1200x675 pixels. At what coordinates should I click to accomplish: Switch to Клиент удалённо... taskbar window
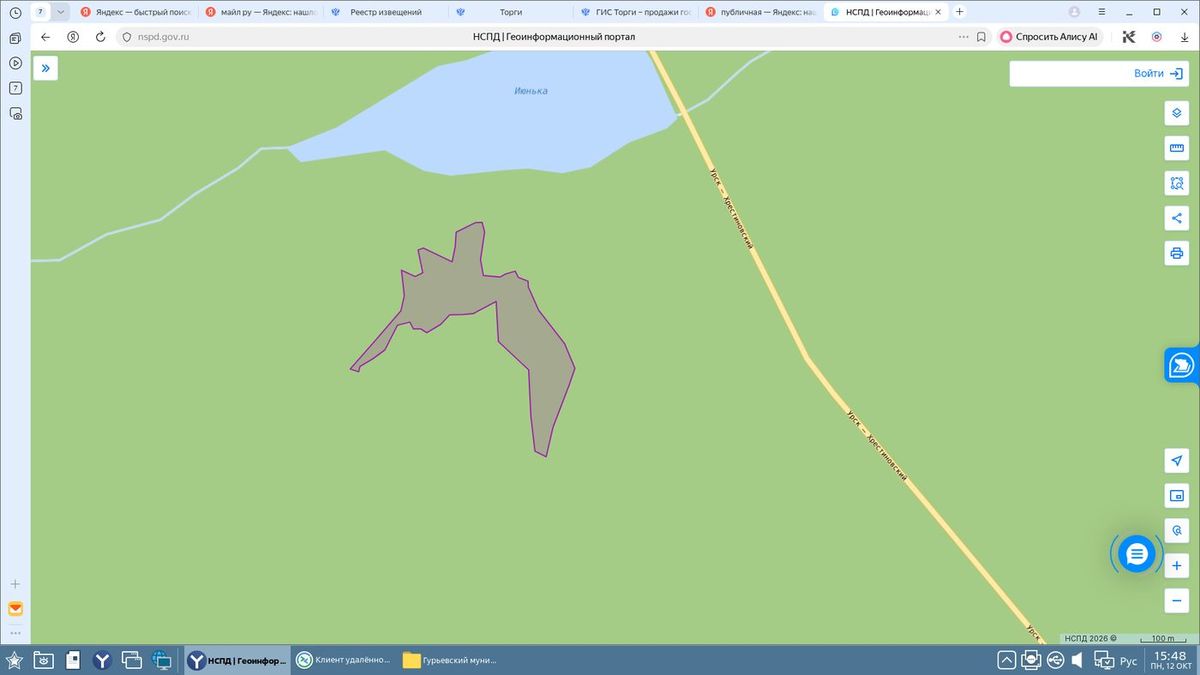pos(342,660)
